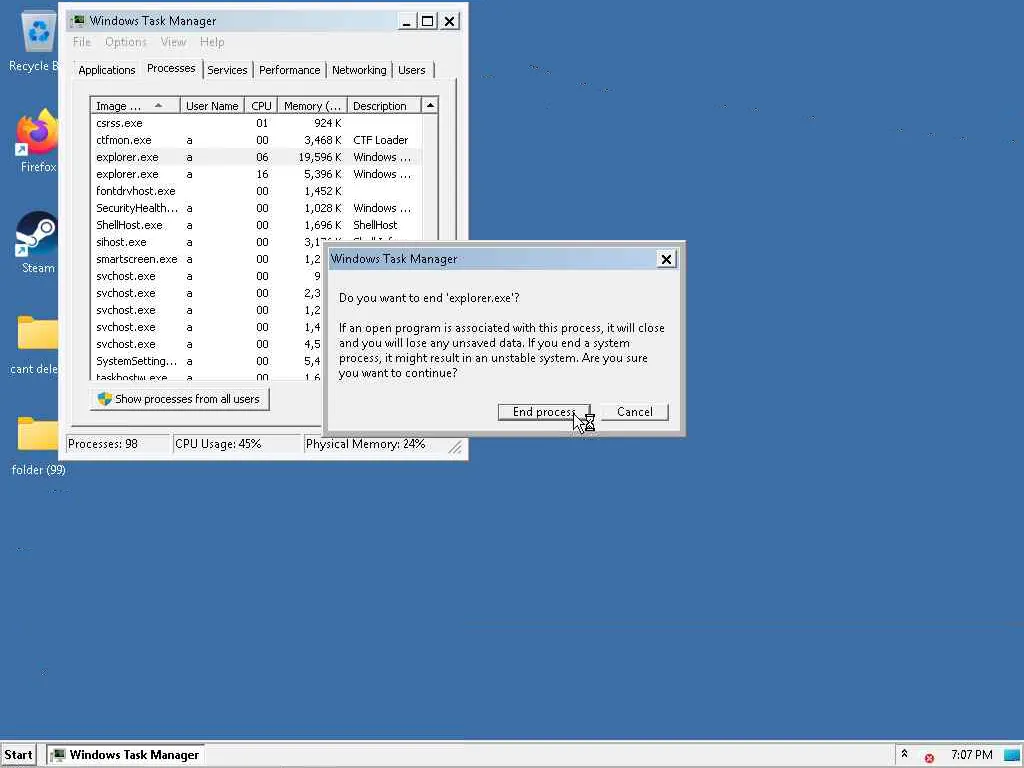
Task: Click the red error tray icon
Action: tap(929, 758)
